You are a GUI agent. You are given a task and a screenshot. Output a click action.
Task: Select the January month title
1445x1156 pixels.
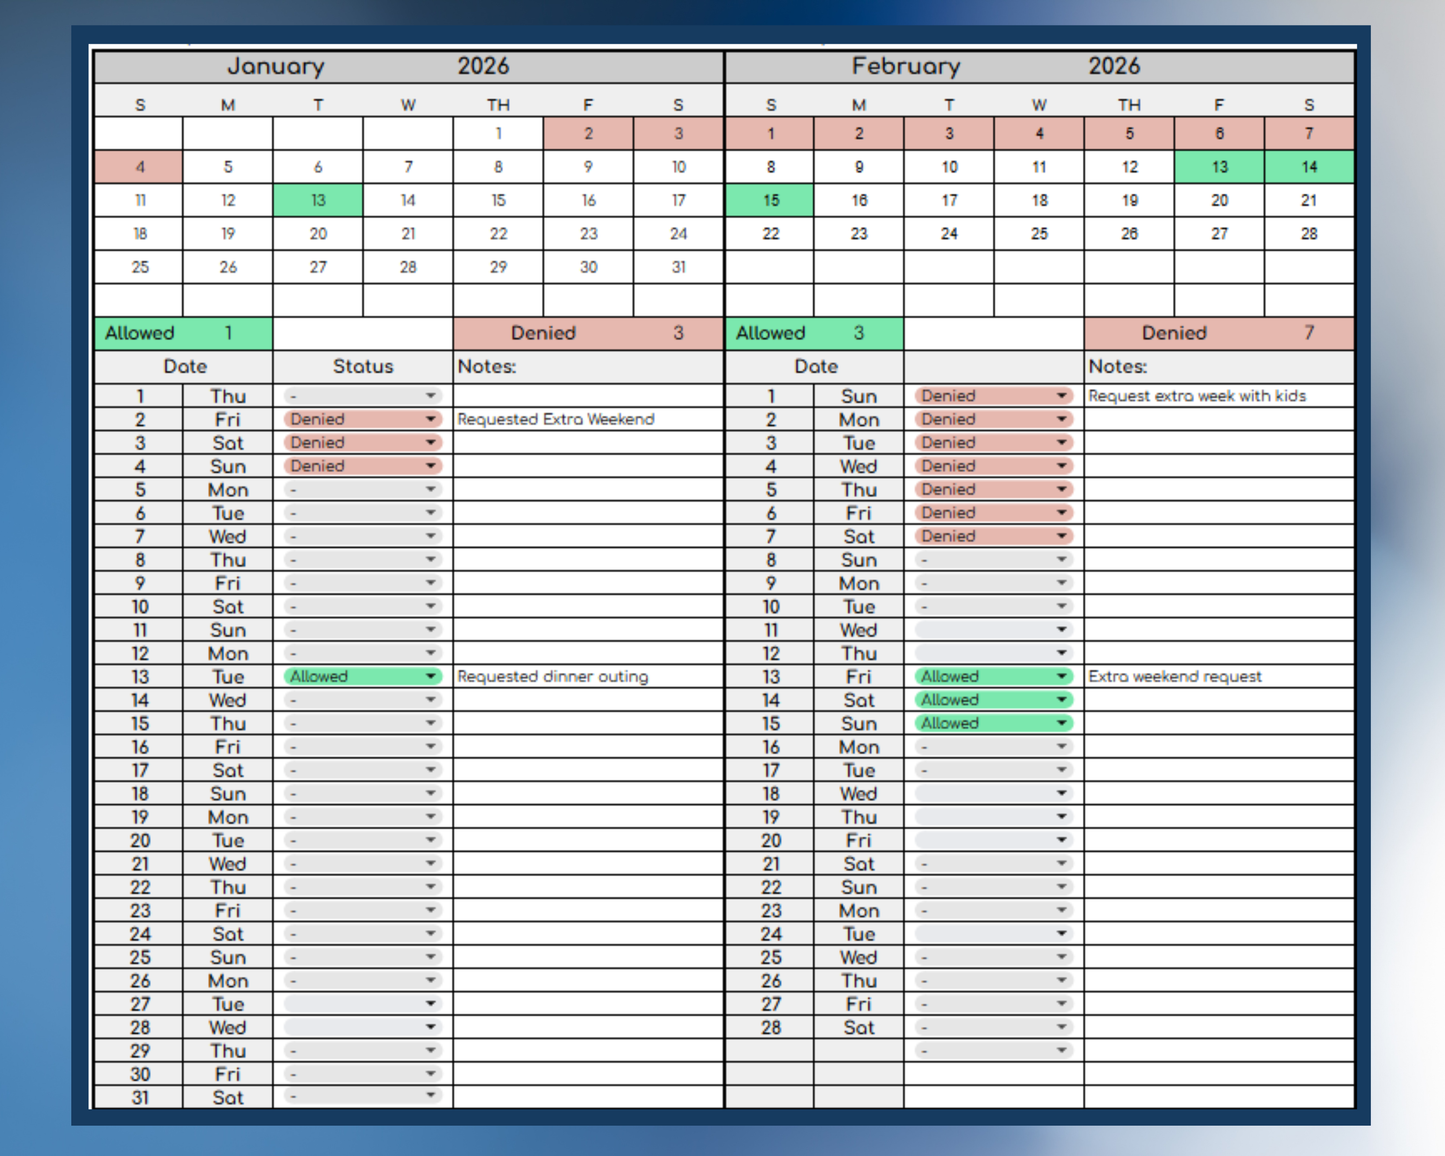pos(275,67)
